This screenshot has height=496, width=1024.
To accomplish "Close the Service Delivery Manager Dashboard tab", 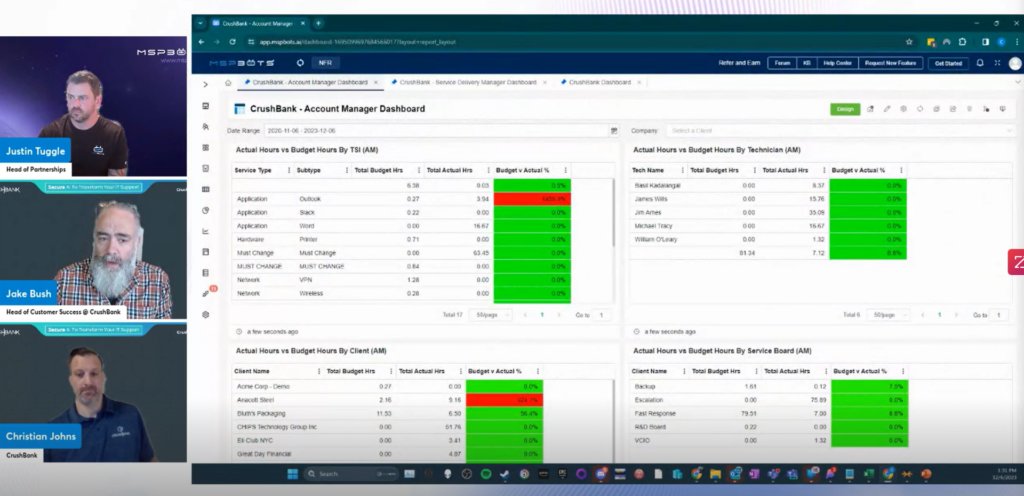I will tap(545, 82).
